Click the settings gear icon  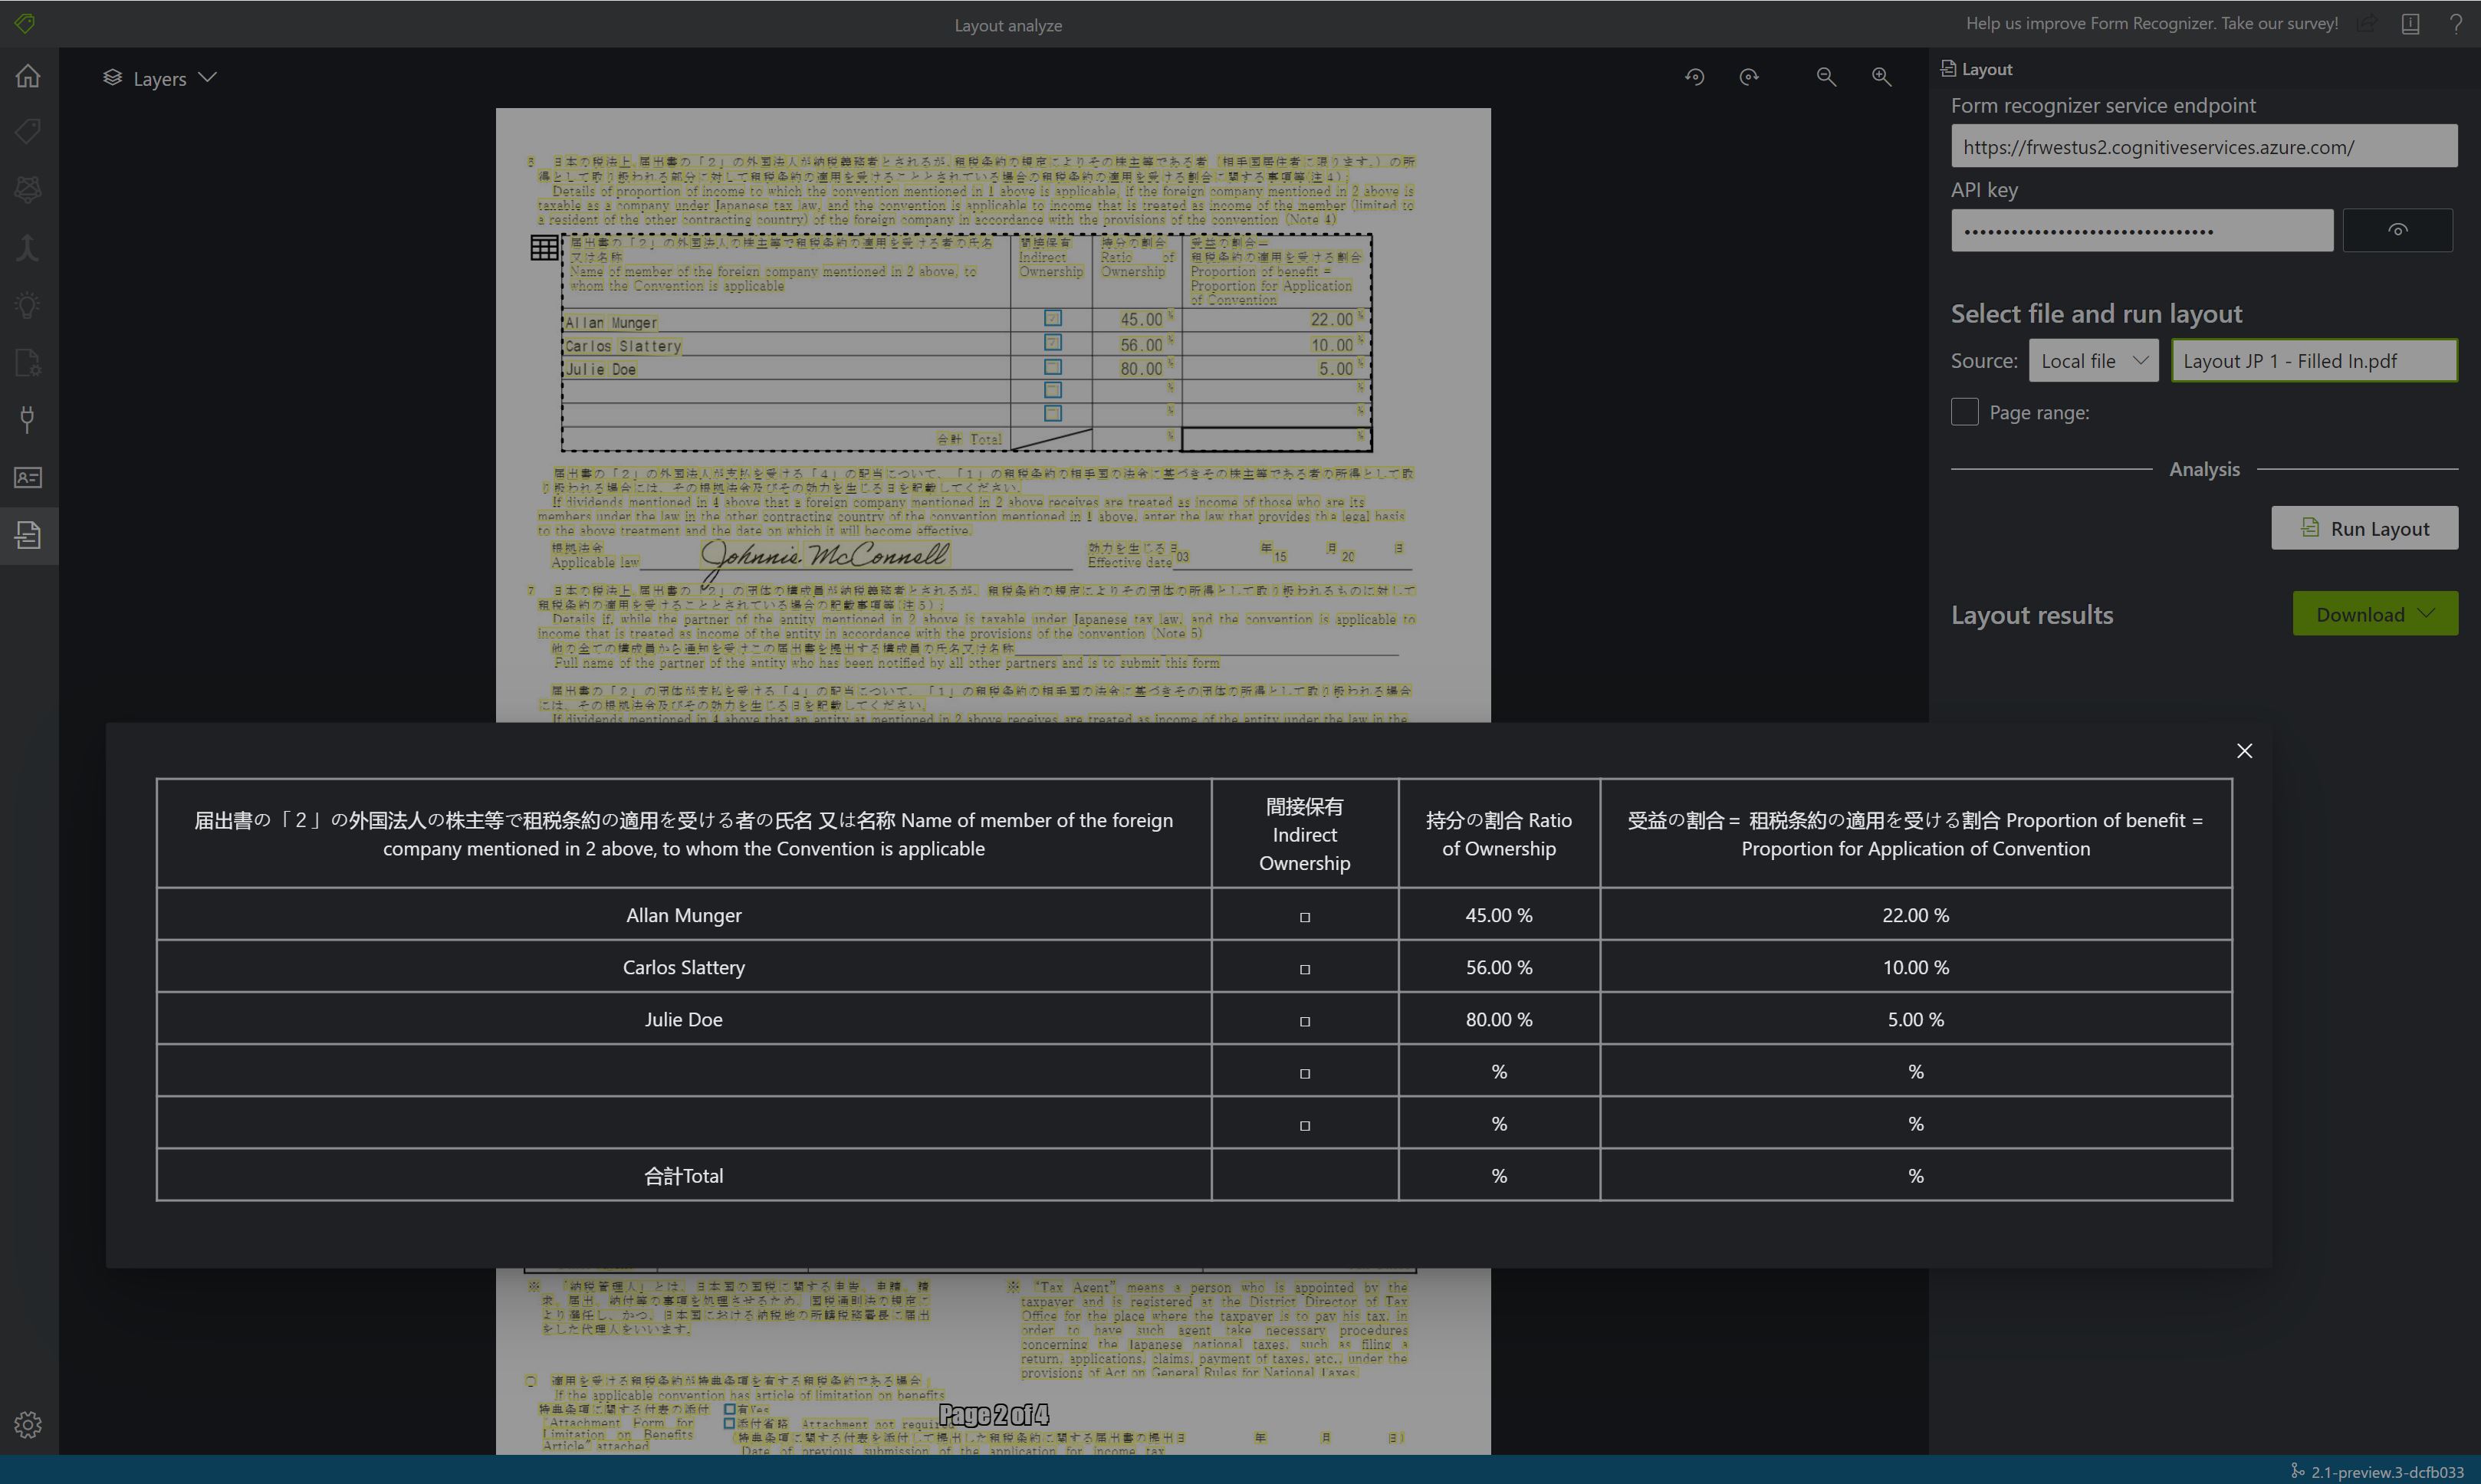click(27, 1424)
